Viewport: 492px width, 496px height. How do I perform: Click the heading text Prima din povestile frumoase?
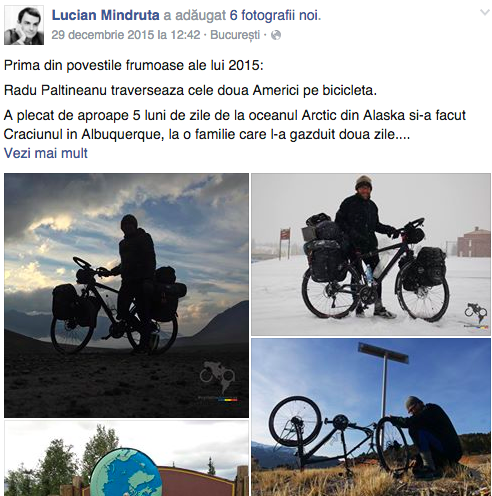(133, 65)
